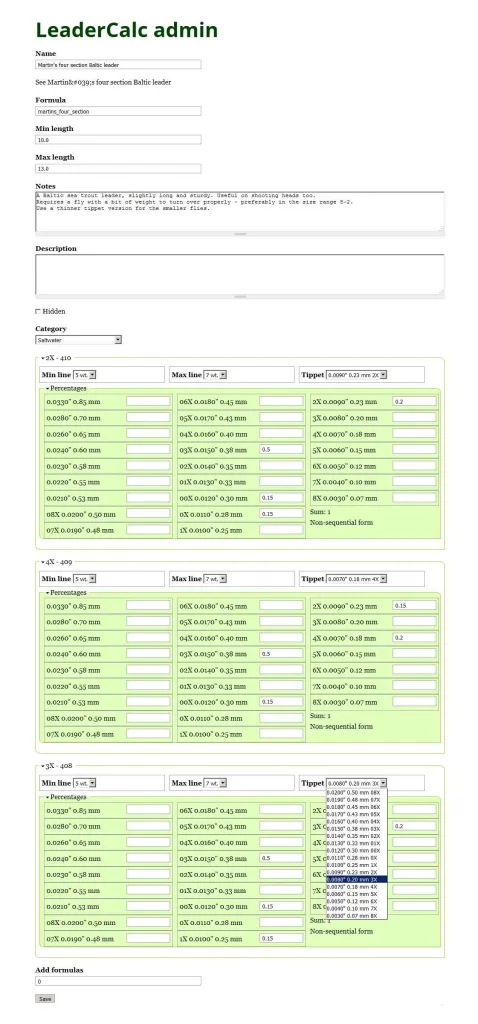
Task: Click into the Description text area
Action: [240, 274]
